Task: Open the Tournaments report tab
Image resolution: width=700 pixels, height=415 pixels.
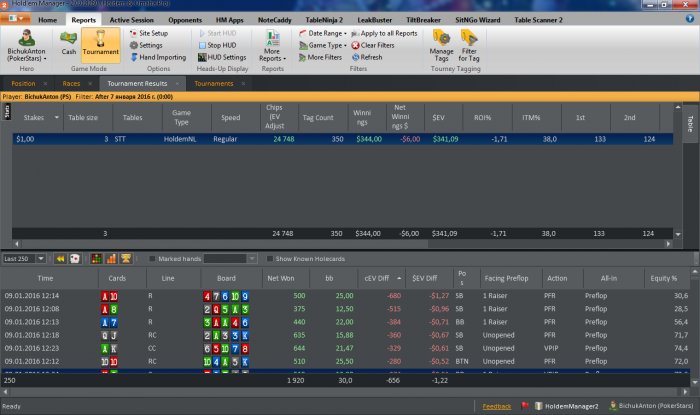Action: (215, 84)
